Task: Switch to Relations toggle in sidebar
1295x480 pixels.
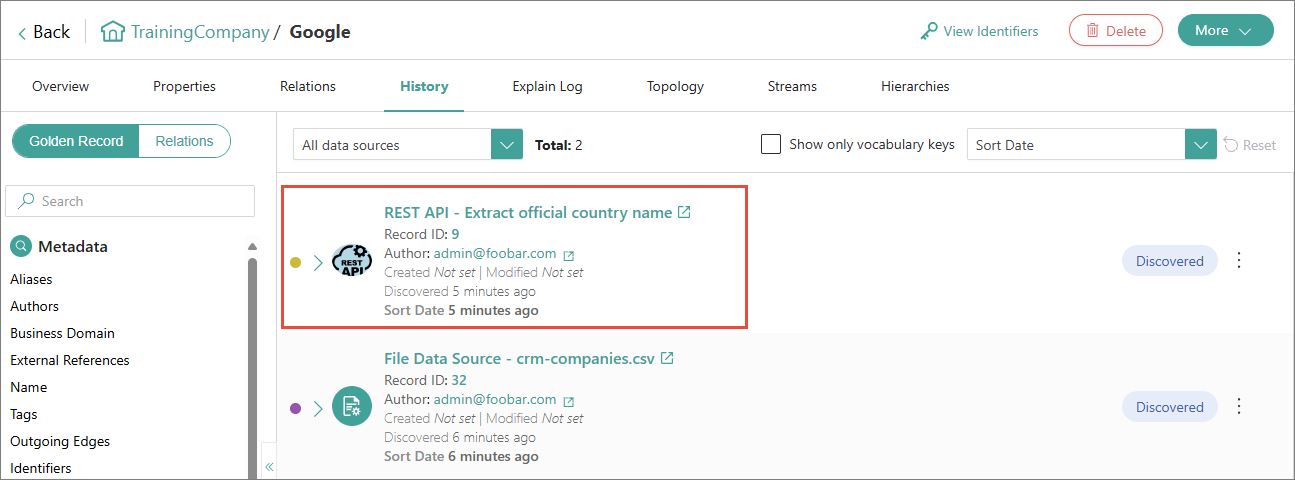Action: (185, 141)
